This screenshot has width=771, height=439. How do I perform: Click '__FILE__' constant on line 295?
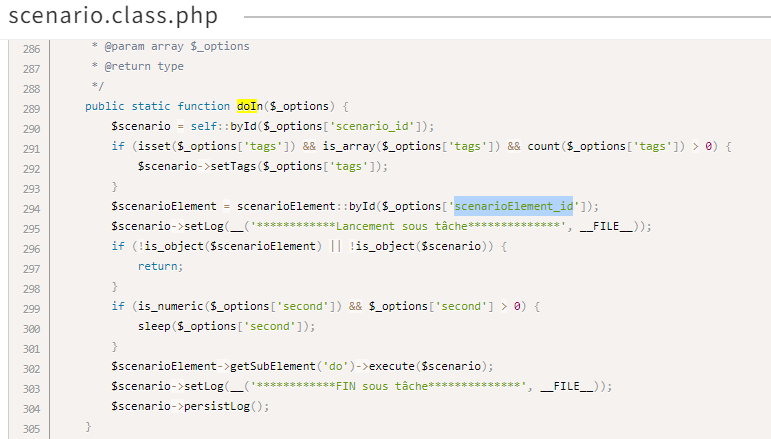(606, 226)
